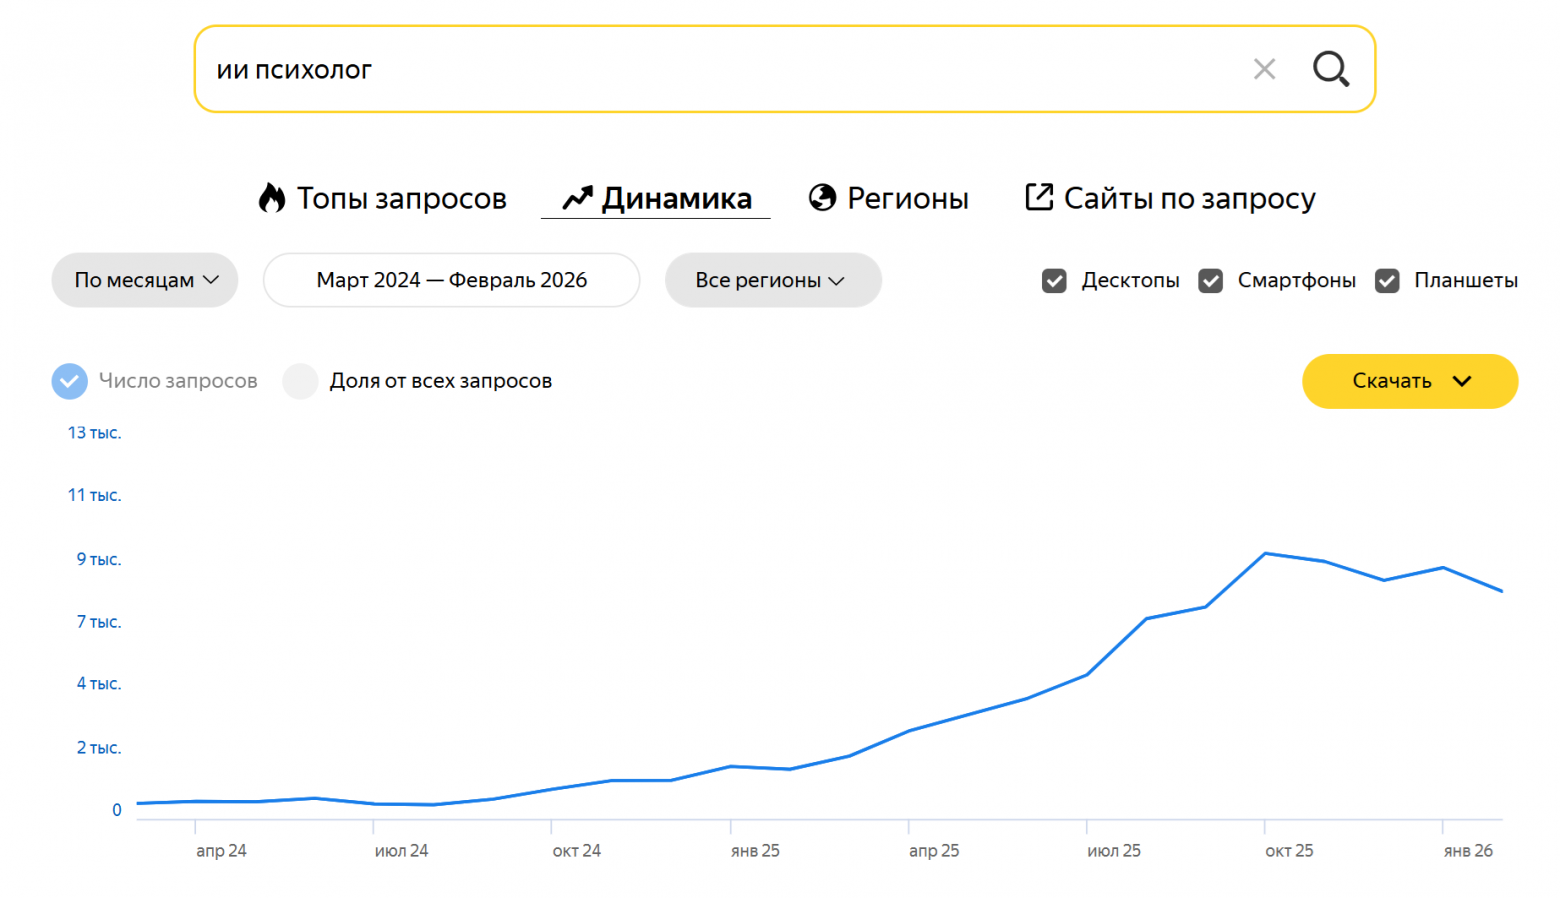Image resolution: width=1560 pixels, height=898 pixels.
Task: Open the Скачать download dropdown
Action: click(x=1409, y=381)
